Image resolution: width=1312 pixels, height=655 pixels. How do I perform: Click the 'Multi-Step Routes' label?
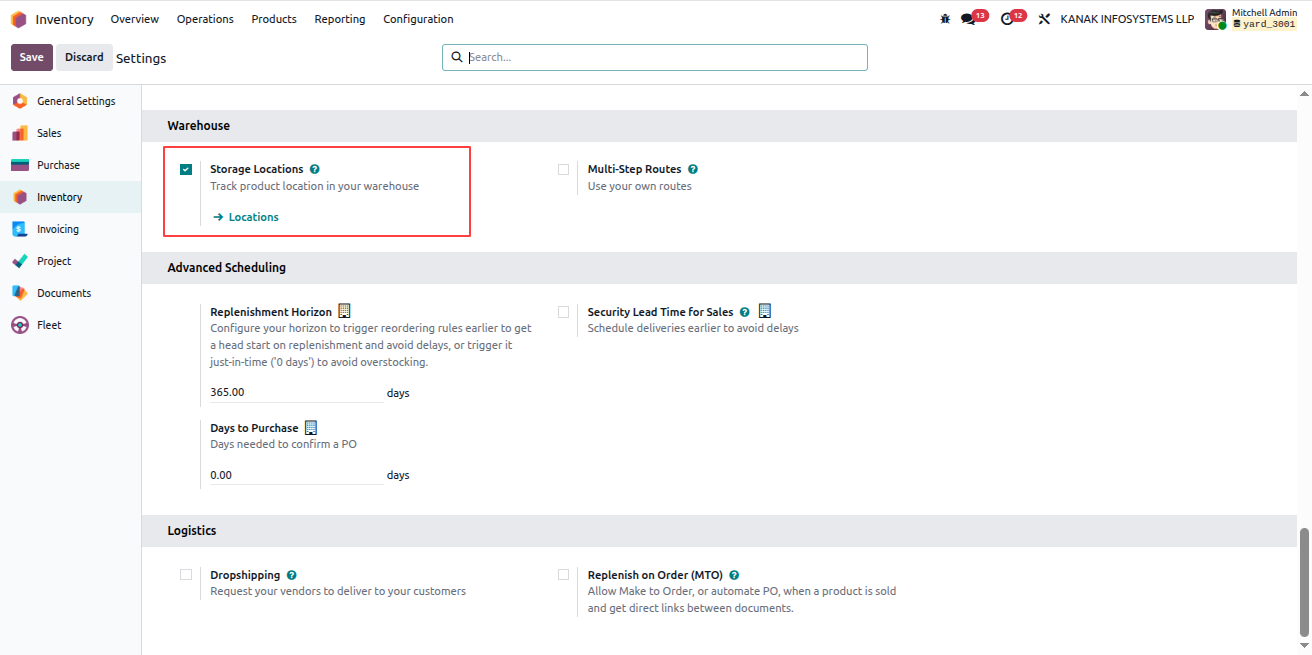click(635, 170)
